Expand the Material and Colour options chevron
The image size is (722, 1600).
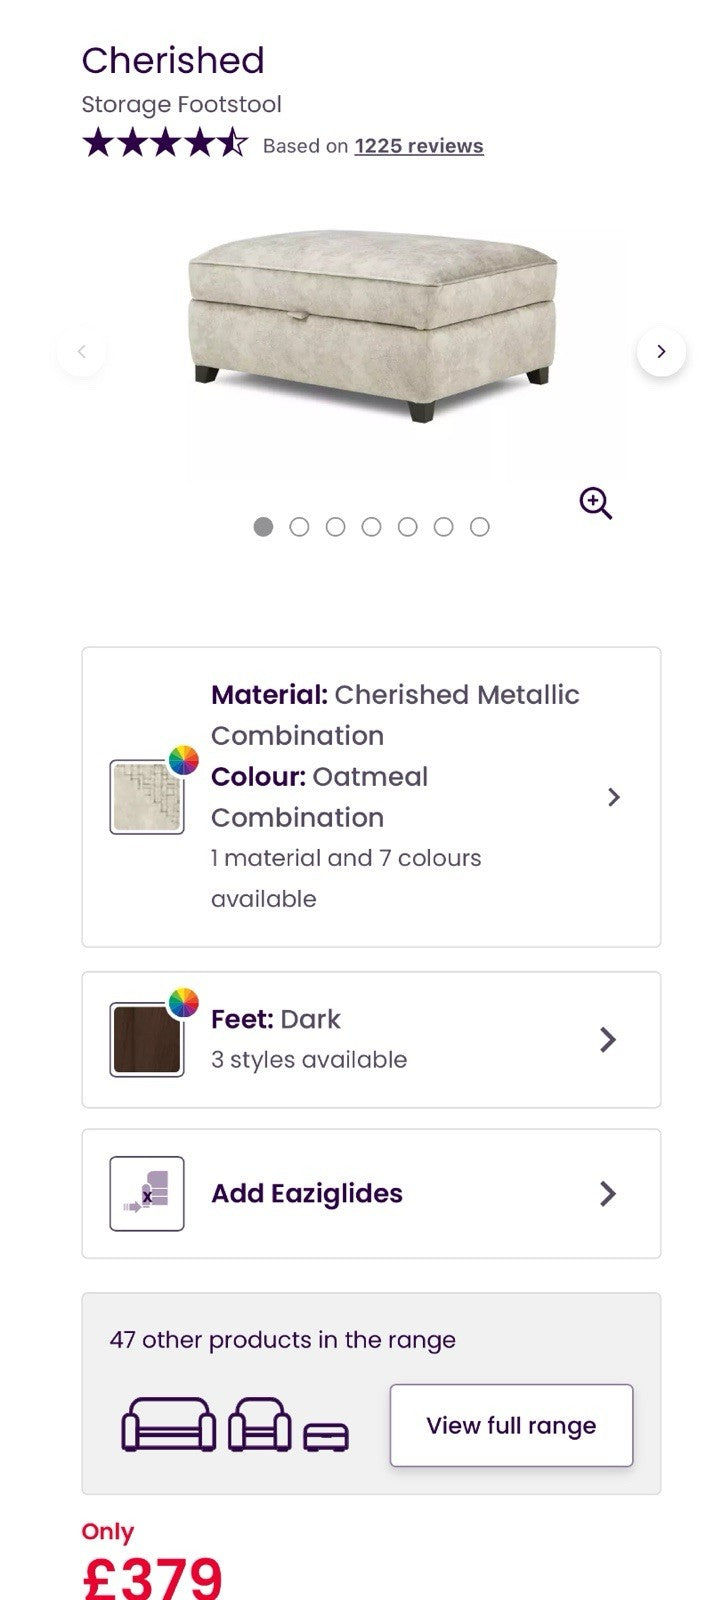pos(614,797)
